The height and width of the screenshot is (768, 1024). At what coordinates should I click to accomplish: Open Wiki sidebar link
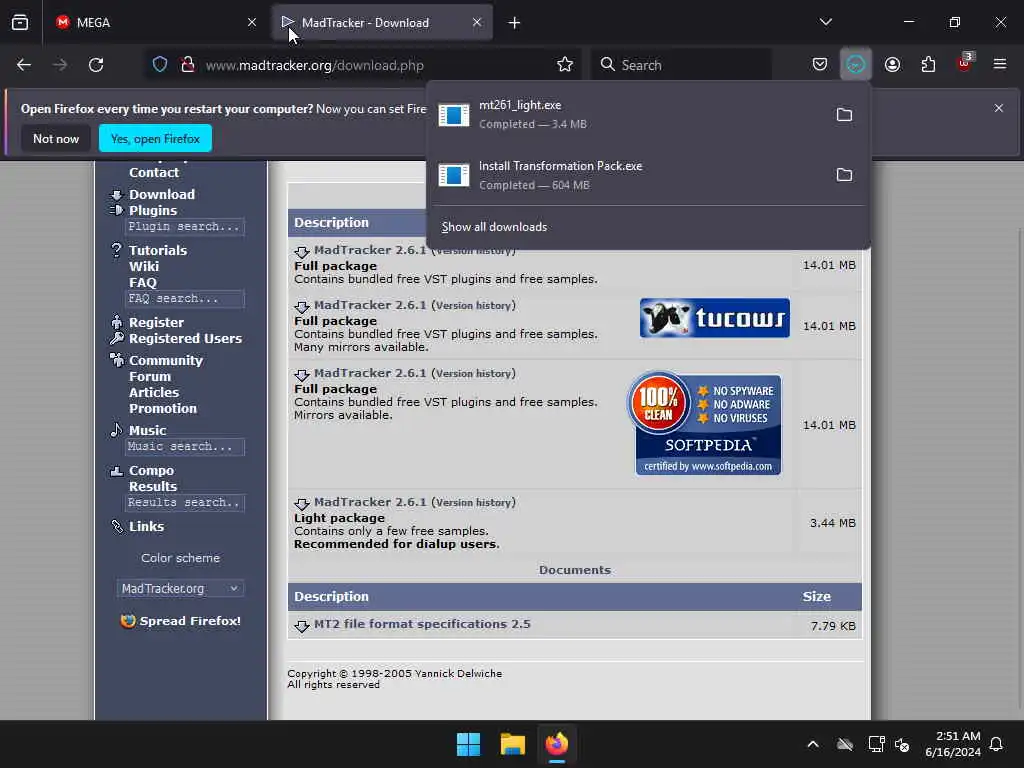click(x=144, y=266)
